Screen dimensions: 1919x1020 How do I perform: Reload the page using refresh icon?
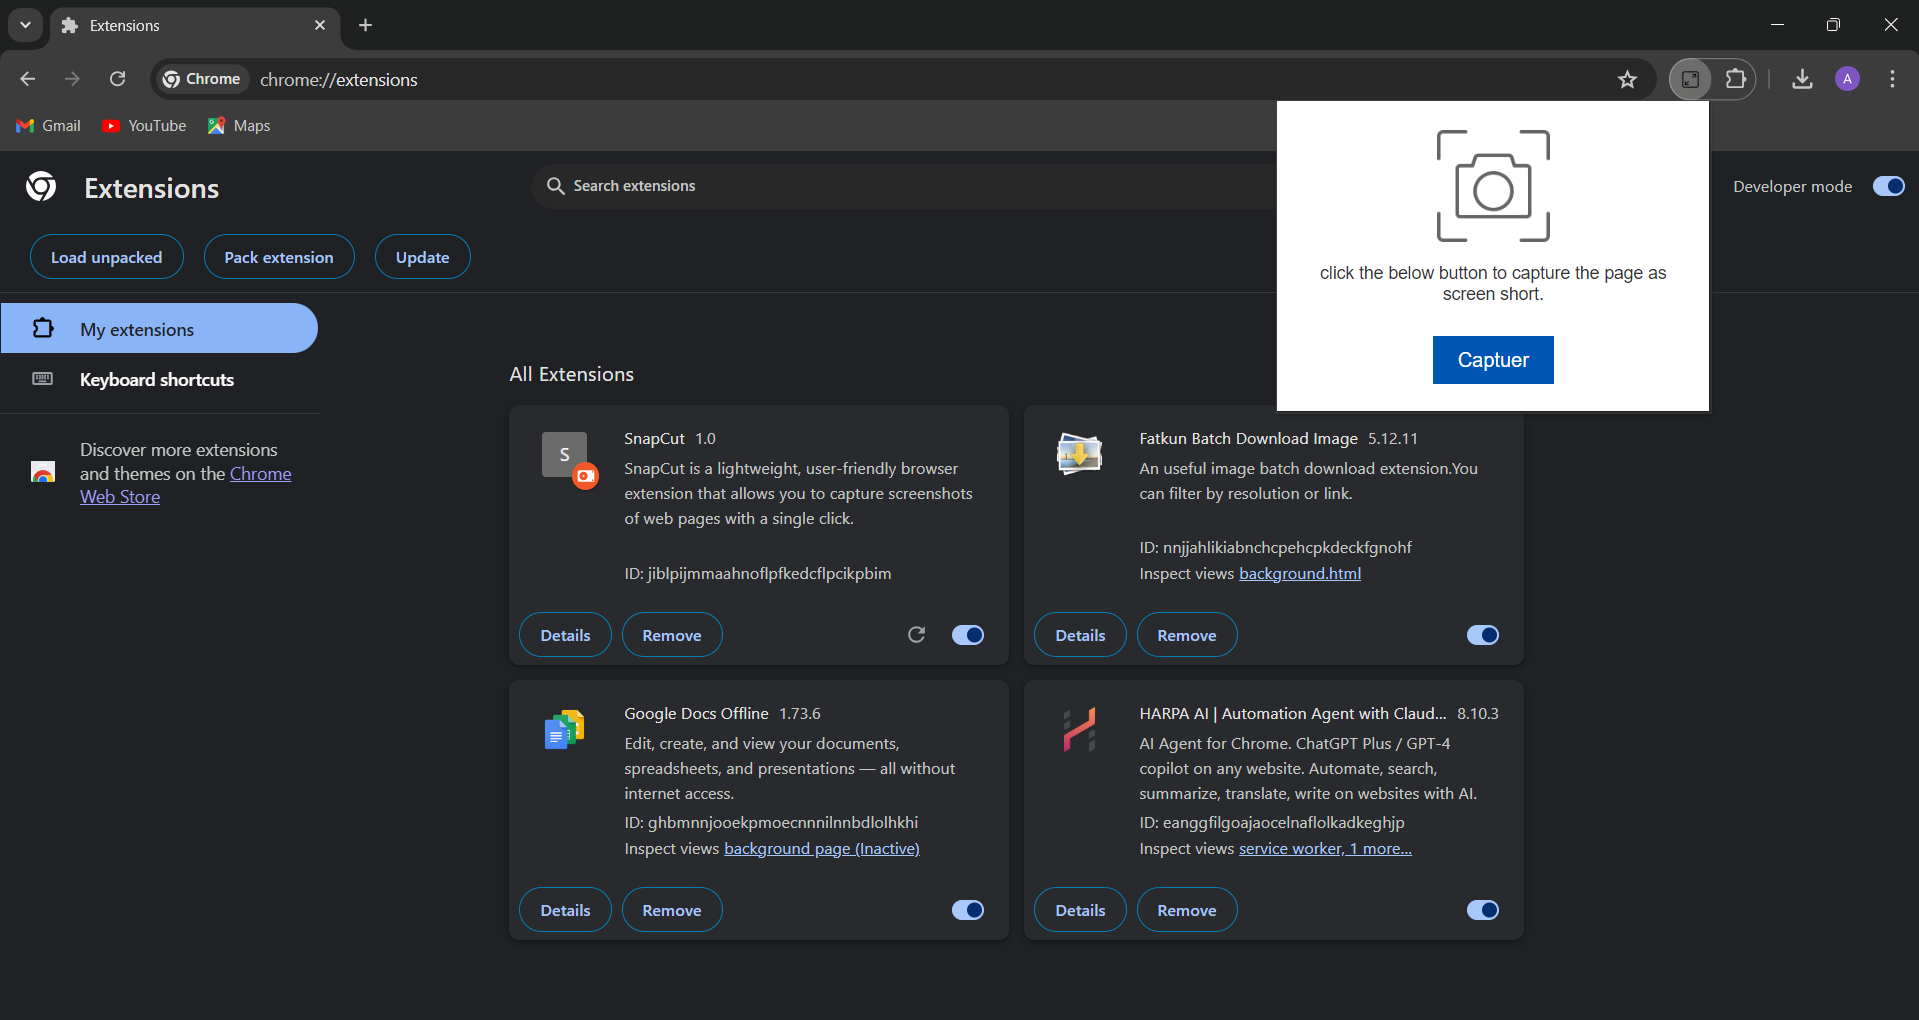click(117, 79)
